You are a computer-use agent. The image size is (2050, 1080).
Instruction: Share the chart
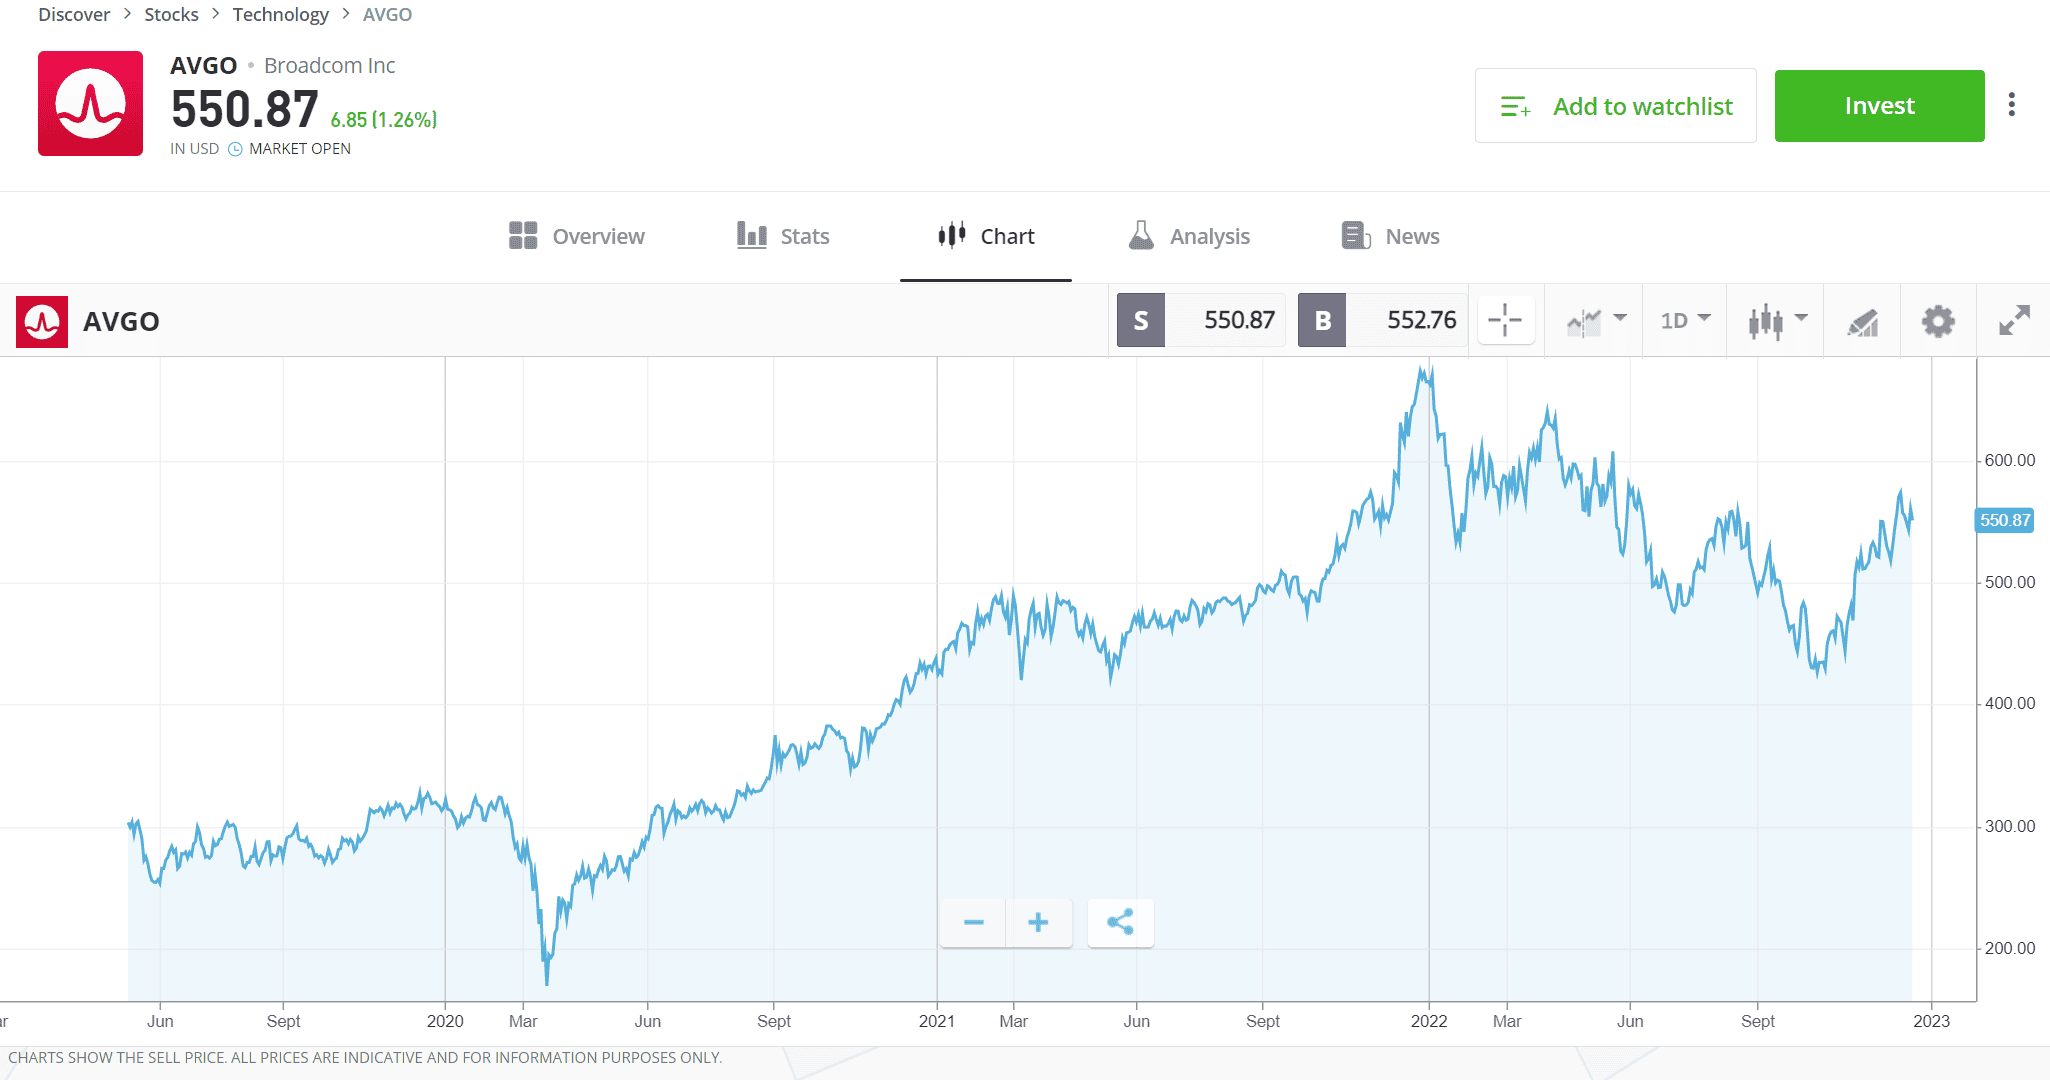1120,922
